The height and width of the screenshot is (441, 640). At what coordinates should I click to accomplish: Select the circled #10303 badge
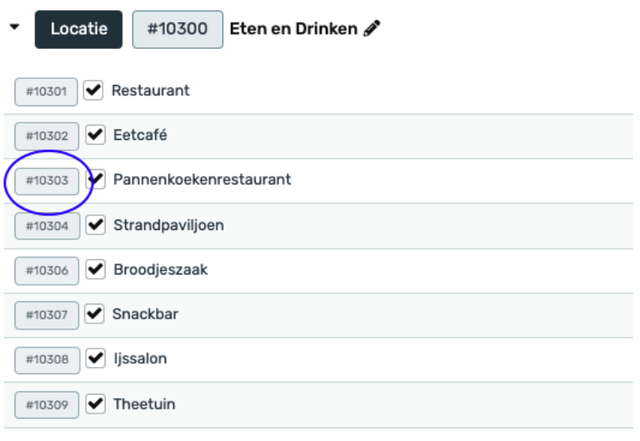[x=47, y=181]
